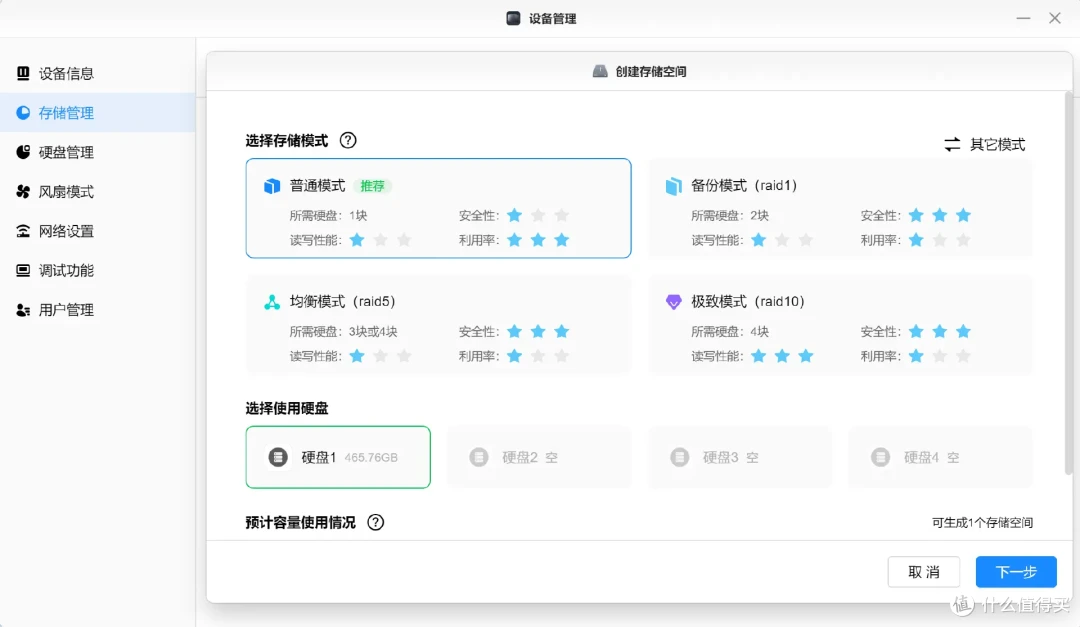Click the 设备信息 device icon
This screenshot has width=1080, height=627.
coord(23,73)
